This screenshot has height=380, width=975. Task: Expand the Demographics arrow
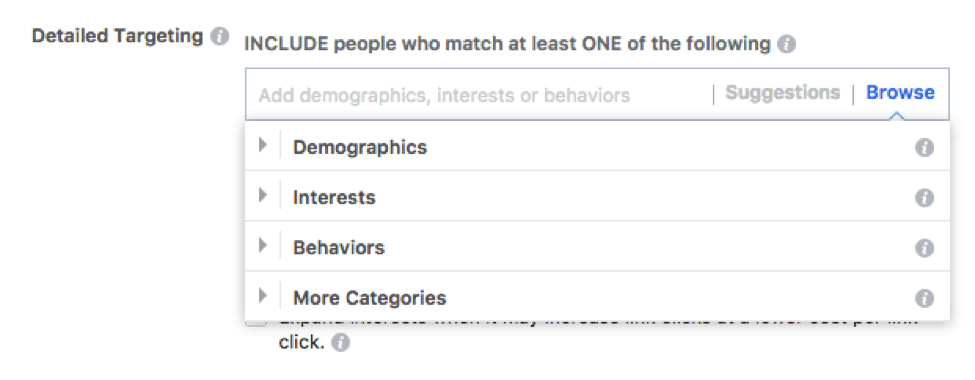(x=262, y=146)
